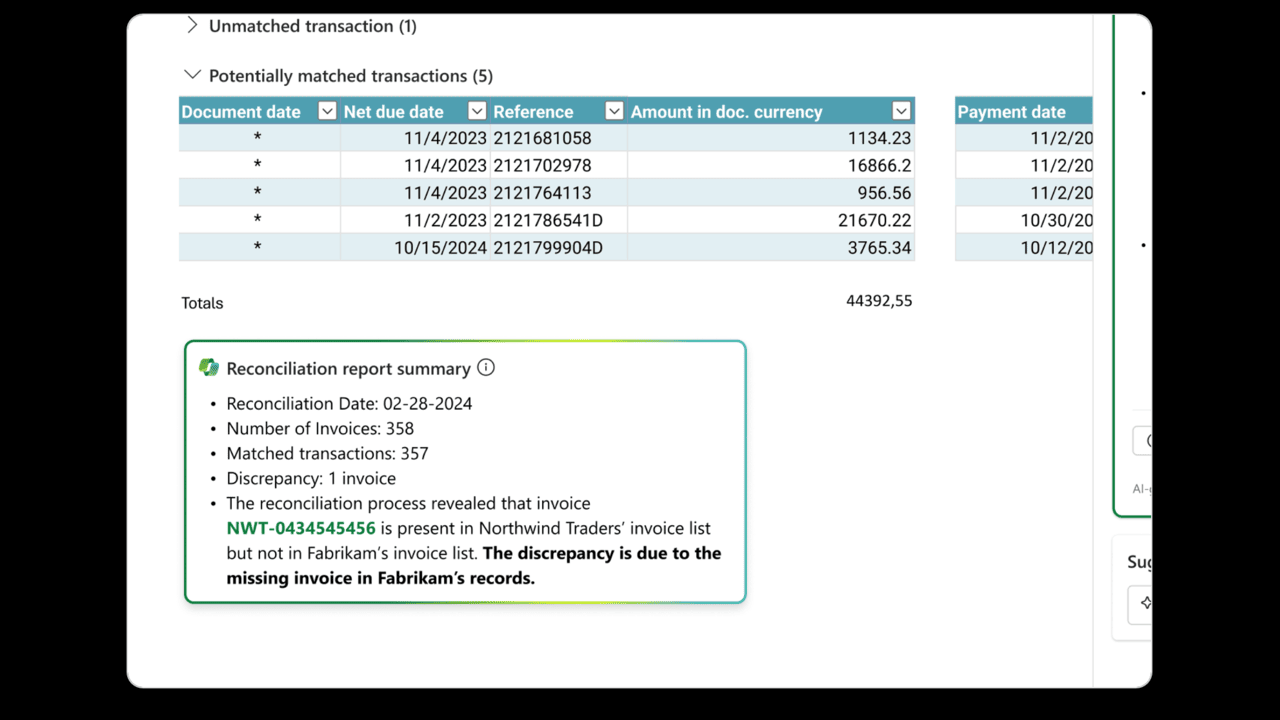Select reference cell 2121799904D
Screen dimensions: 1280x720
[559, 247]
